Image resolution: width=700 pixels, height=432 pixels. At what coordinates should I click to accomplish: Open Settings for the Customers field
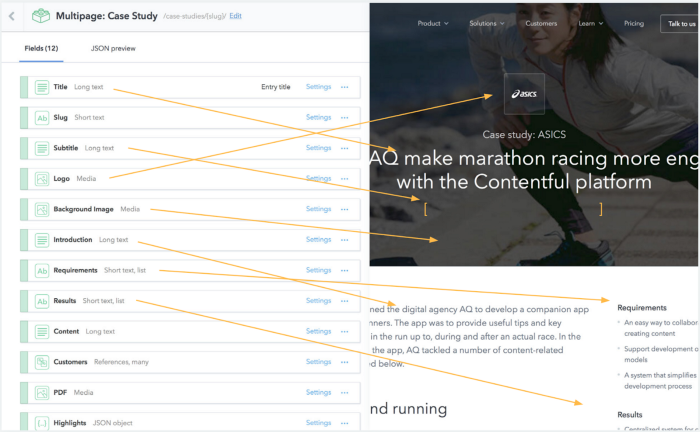[318, 362]
